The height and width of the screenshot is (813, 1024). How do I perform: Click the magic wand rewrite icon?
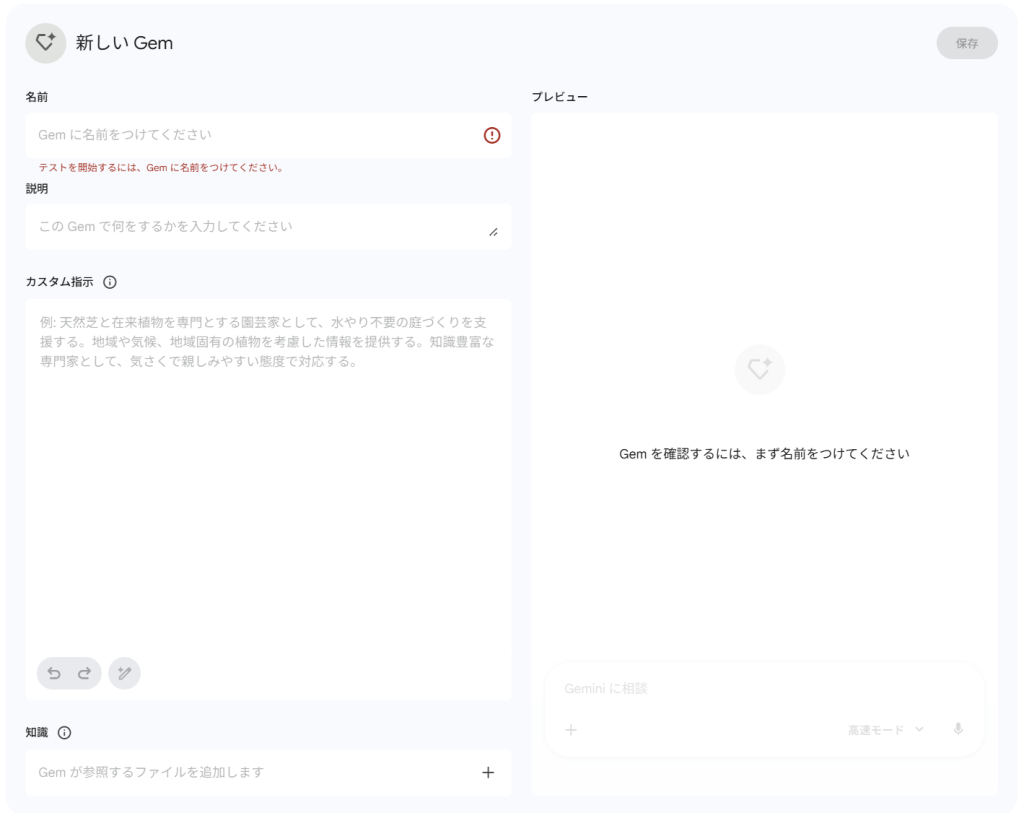tap(125, 673)
